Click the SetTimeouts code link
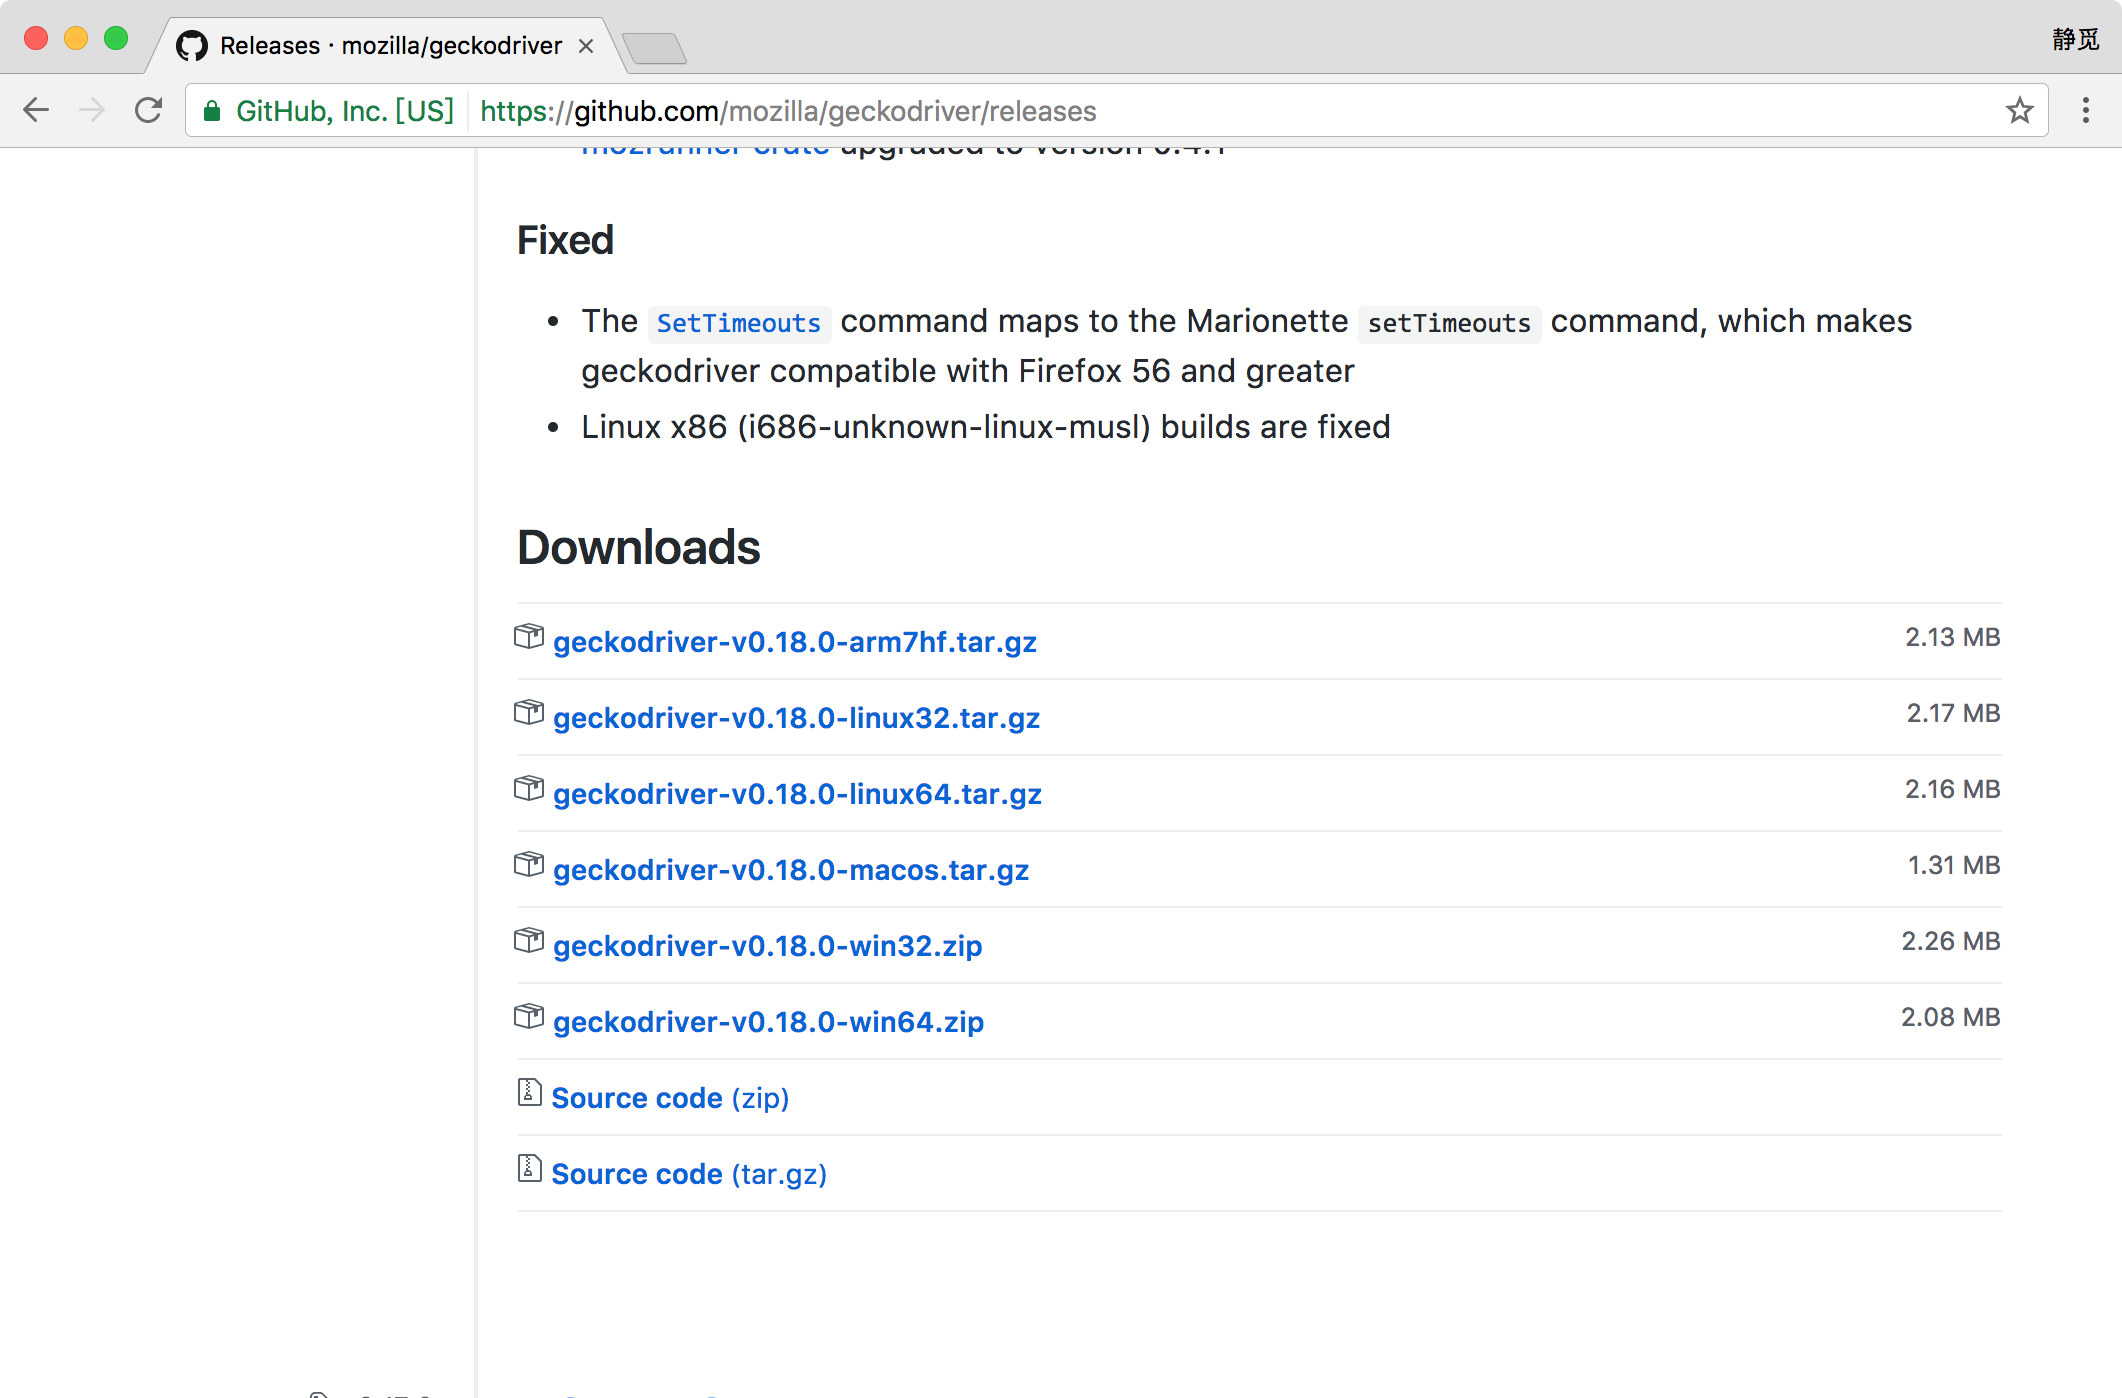 739,323
